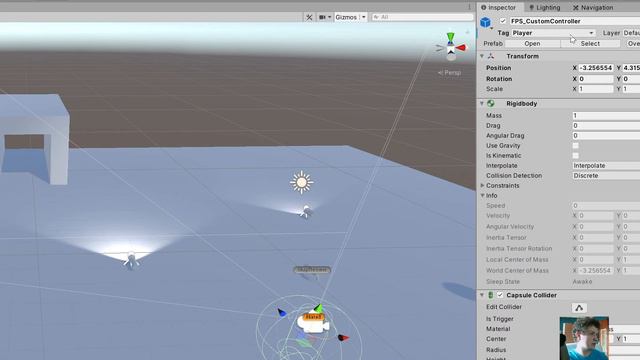Click the Rotation X field
The image size is (640, 360).
click(x=596, y=79)
